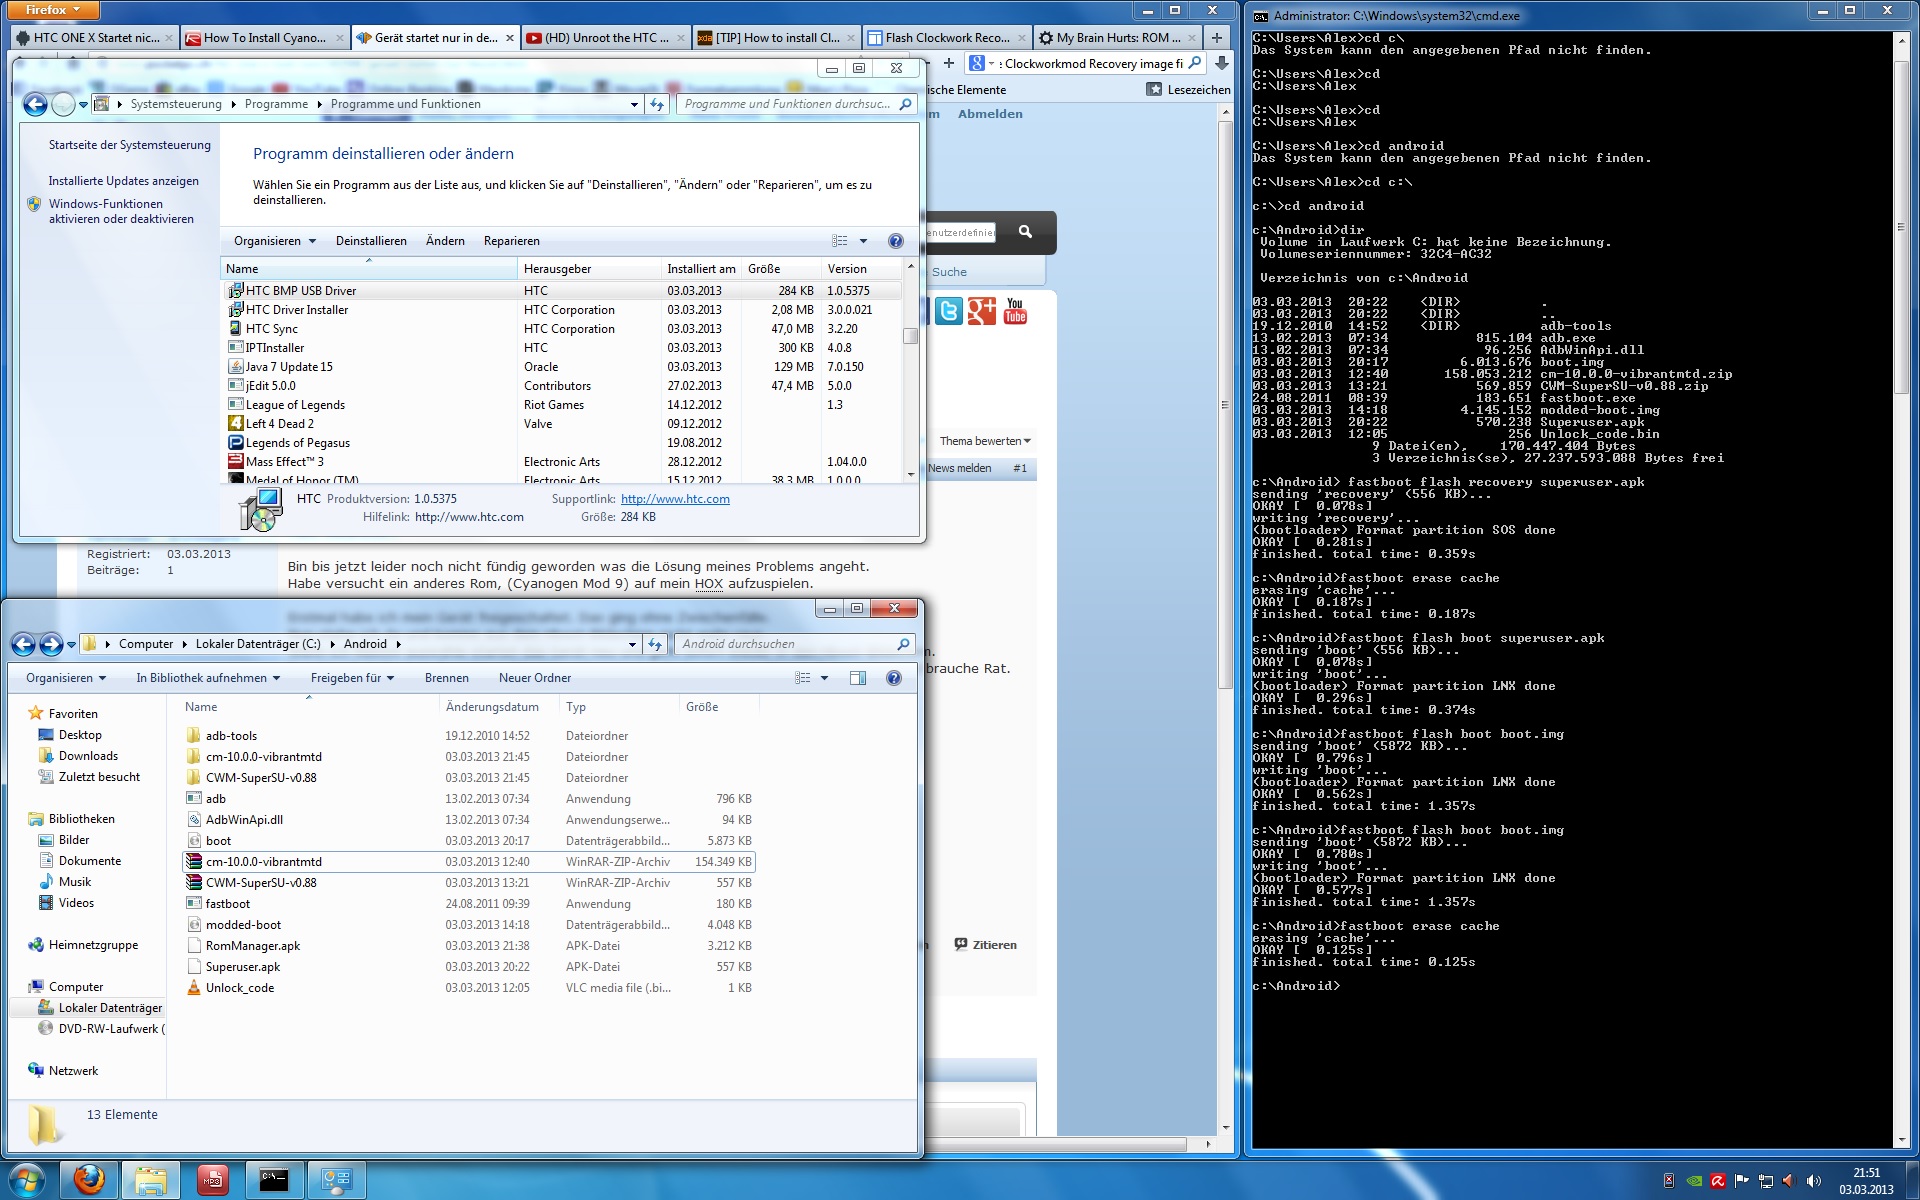Viewport: 1920px width, 1200px height.
Task: Click the YouTube icon on webpage
Action: pyautogui.click(x=1015, y=311)
